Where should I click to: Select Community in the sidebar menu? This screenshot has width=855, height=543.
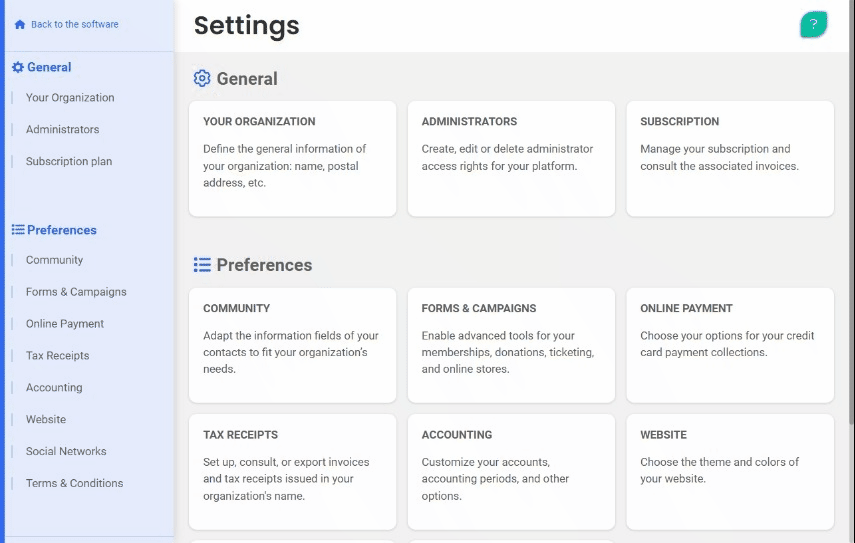(x=54, y=260)
